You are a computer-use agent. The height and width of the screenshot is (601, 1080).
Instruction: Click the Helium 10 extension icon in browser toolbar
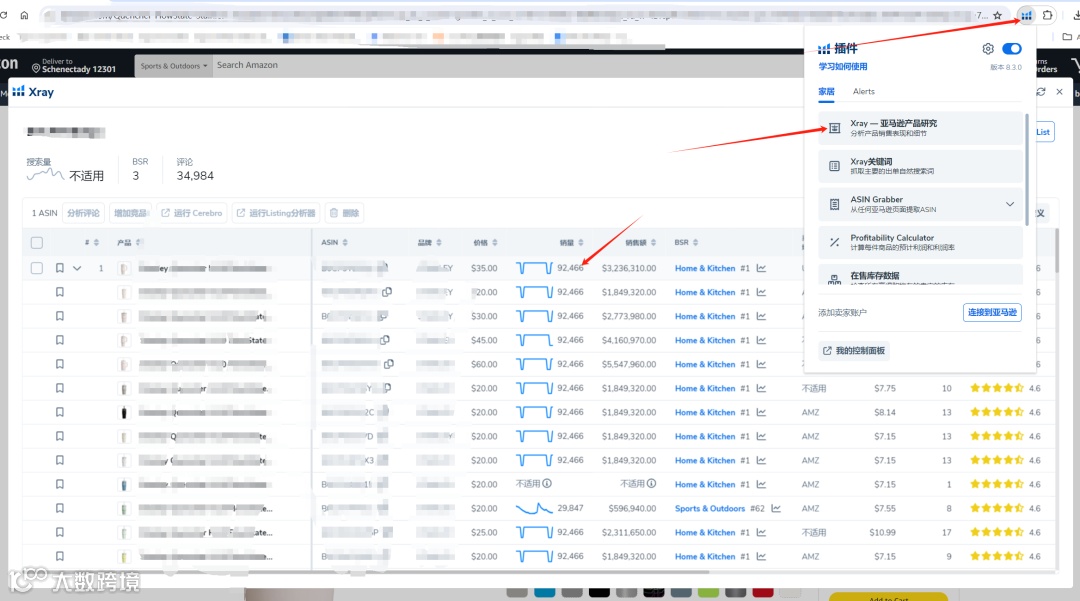tap(1026, 15)
